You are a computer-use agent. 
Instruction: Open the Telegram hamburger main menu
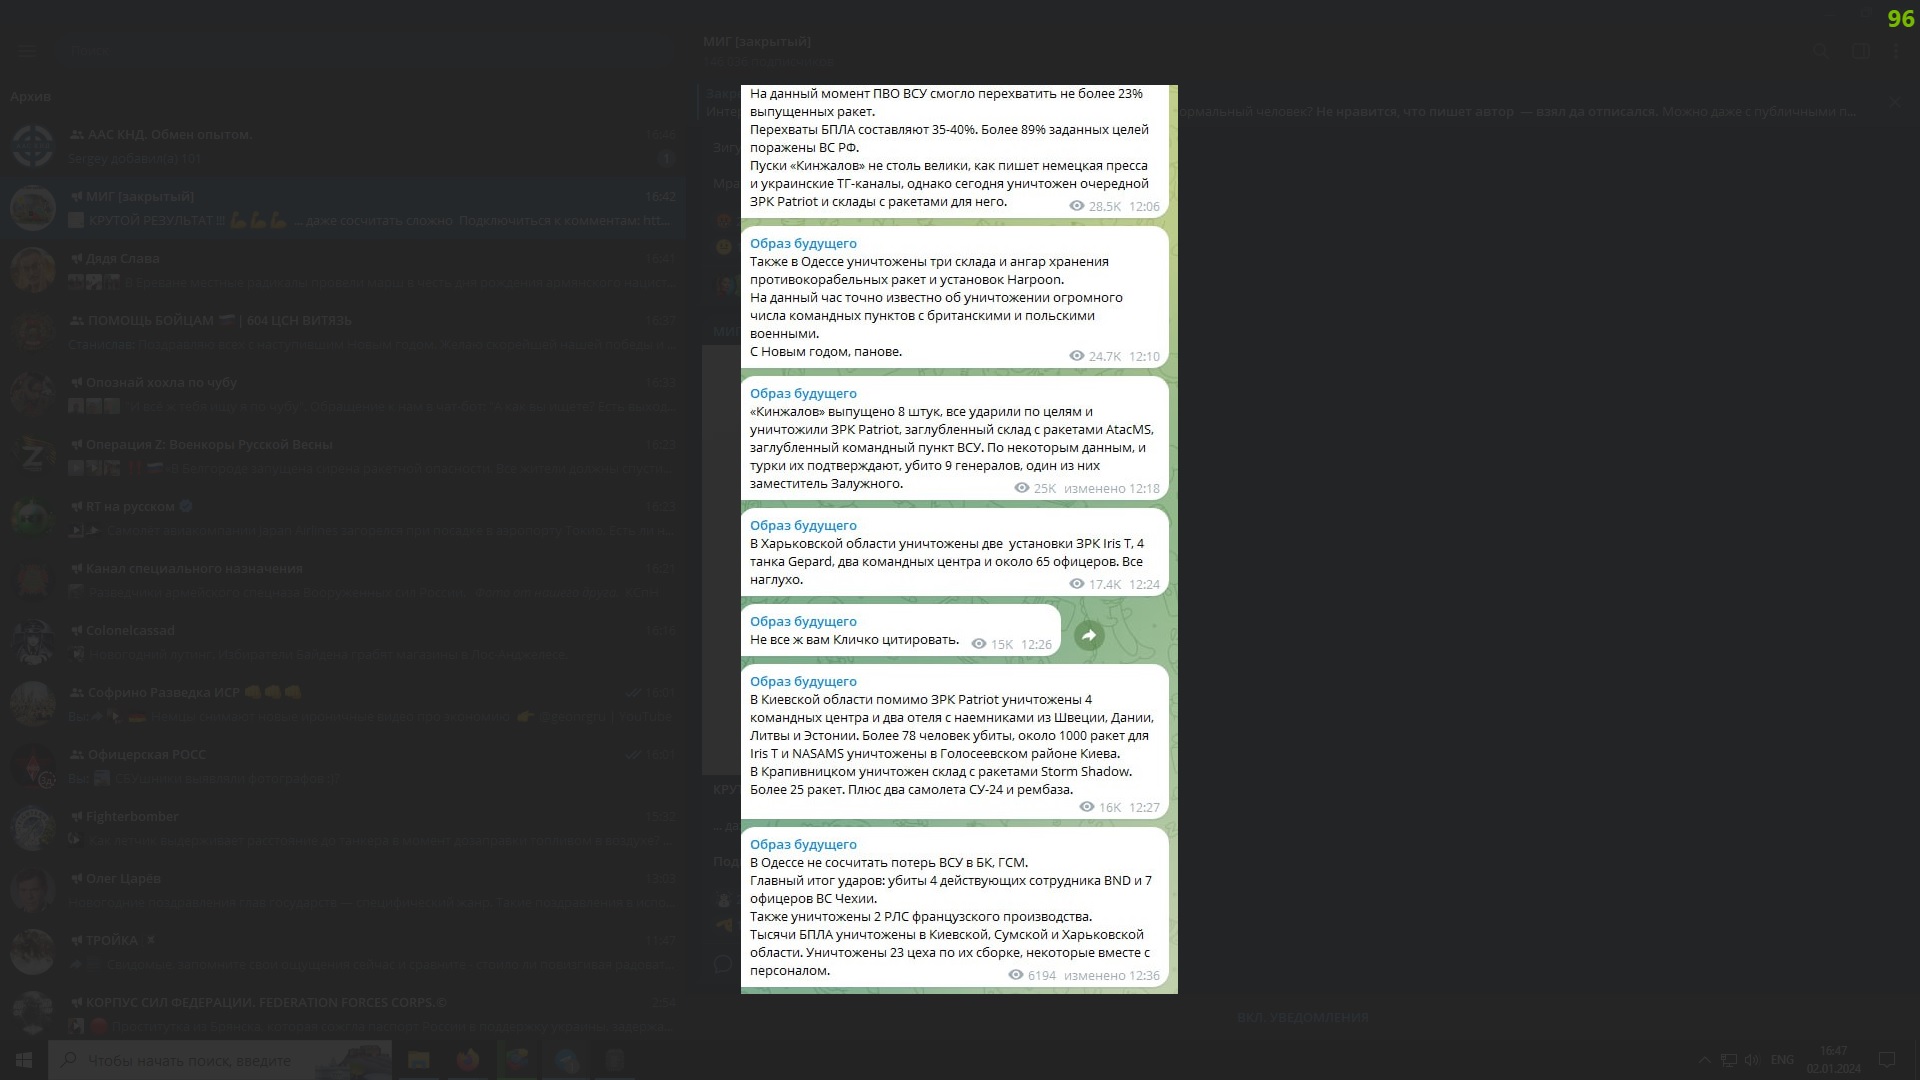coord(27,50)
